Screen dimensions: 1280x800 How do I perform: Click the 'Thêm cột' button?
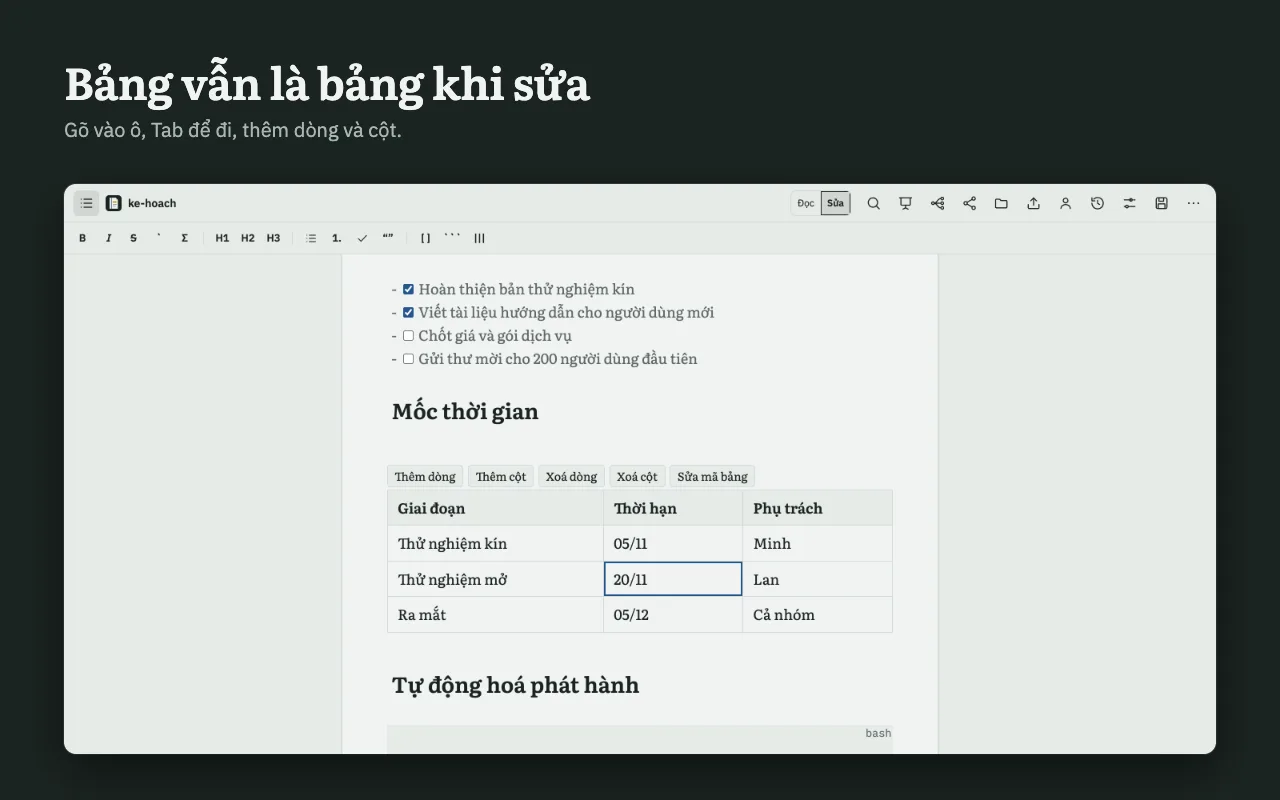501,476
